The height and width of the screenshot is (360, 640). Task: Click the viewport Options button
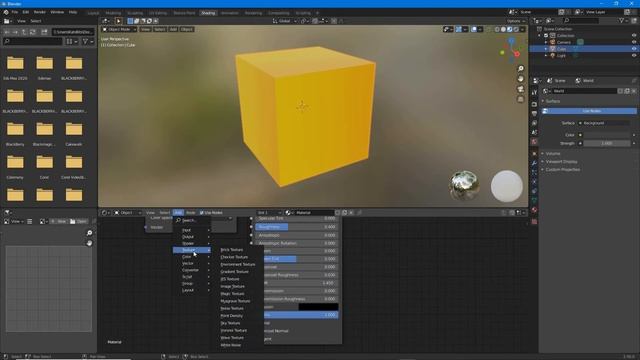tap(515, 21)
